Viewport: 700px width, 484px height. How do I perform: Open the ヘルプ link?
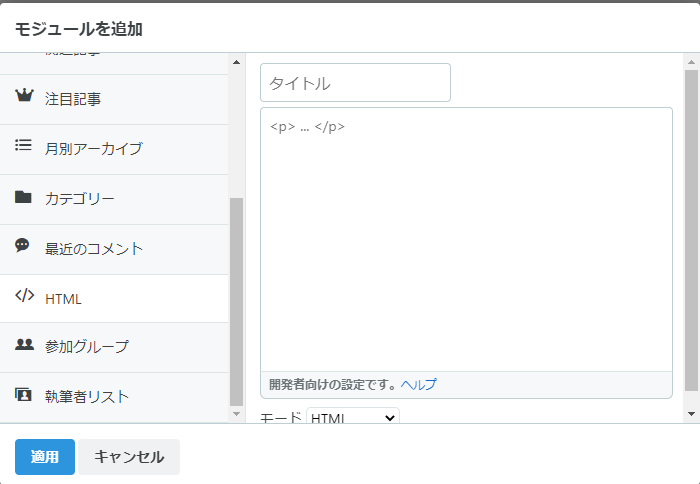click(x=419, y=384)
